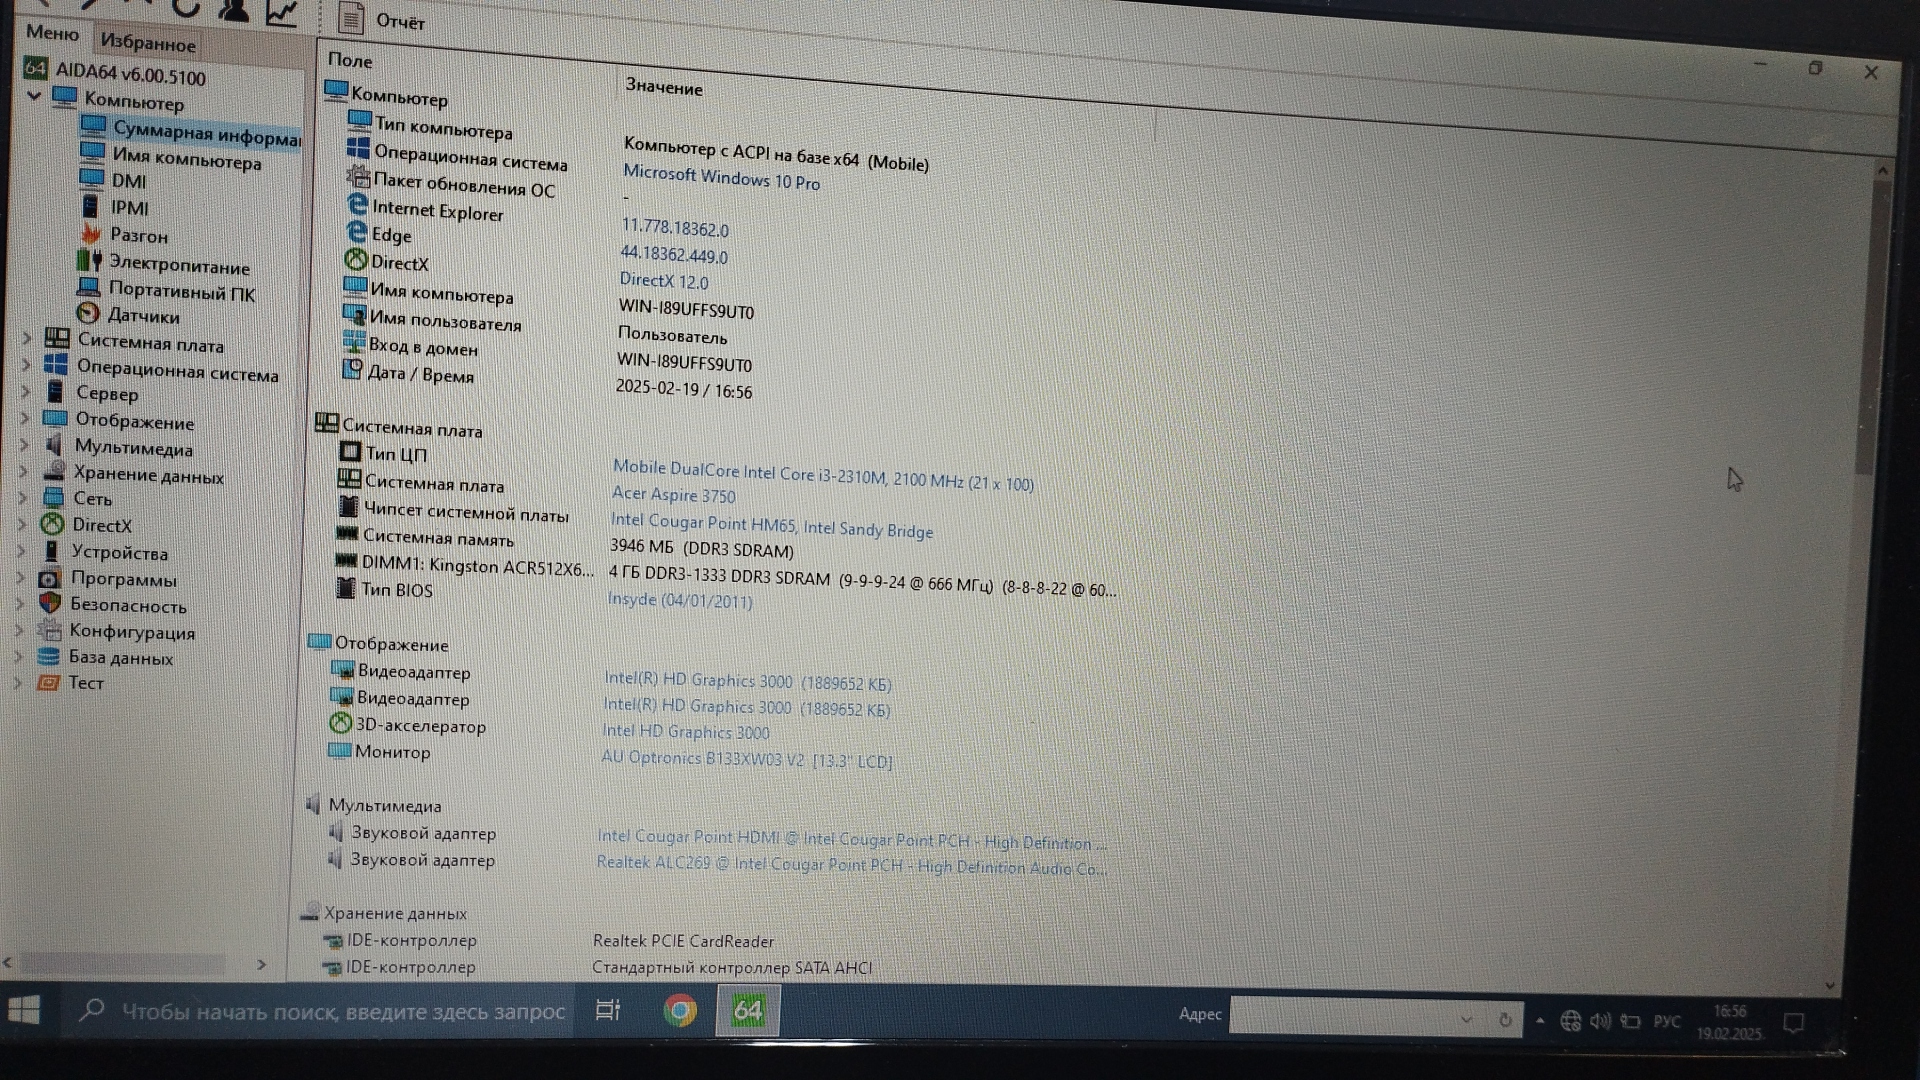Click the Сеть network icon in the tree
The height and width of the screenshot is (1080, 1920).
click(53, 496)
